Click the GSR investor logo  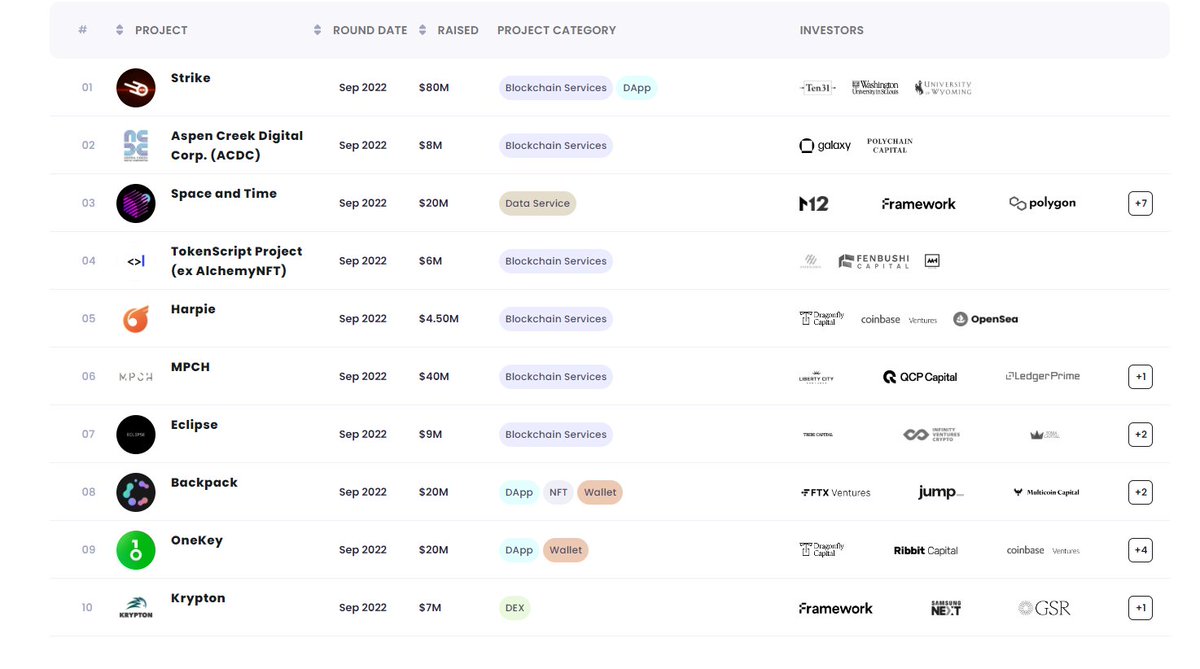pyautogui.click(x=1044, y=608)
